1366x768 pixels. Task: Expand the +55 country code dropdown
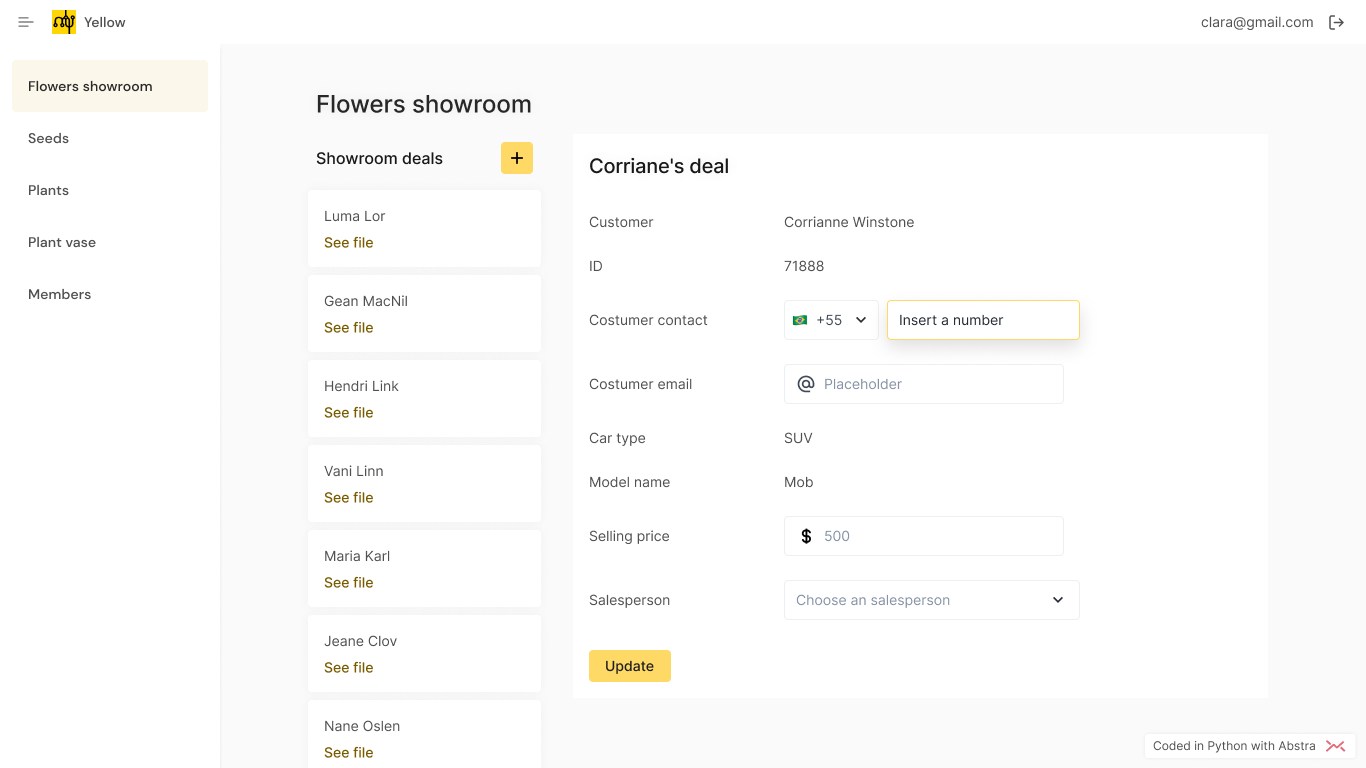(860, 320)
